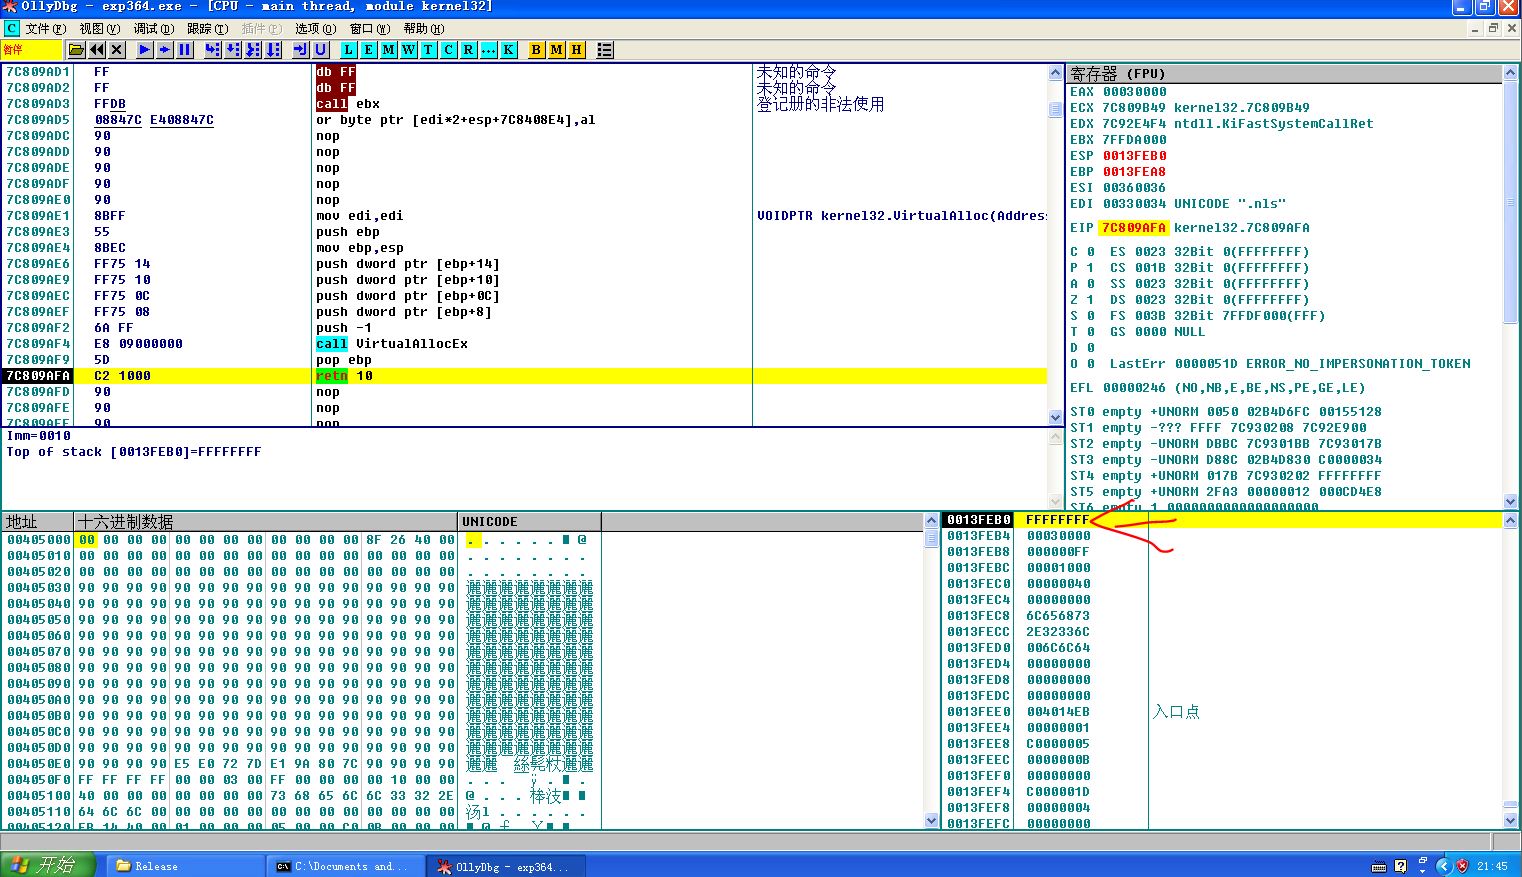The height and width of the screenshot is (877, 1522).
Task: Close the debugged program with the X icon
Action: click(x=117, y=49)
